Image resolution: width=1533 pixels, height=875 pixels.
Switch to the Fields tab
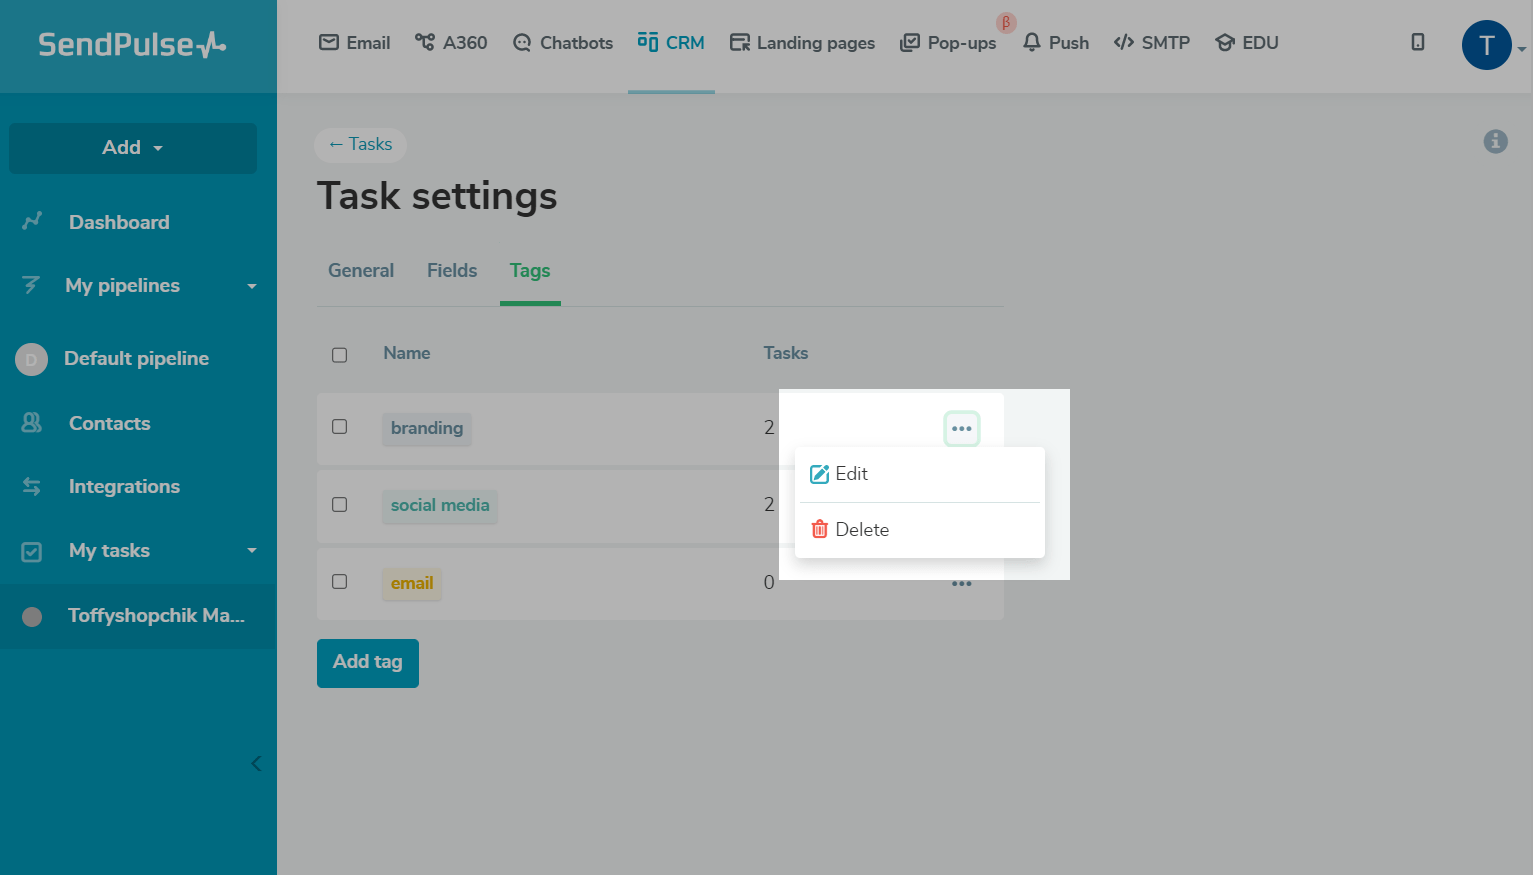(452, 271)
